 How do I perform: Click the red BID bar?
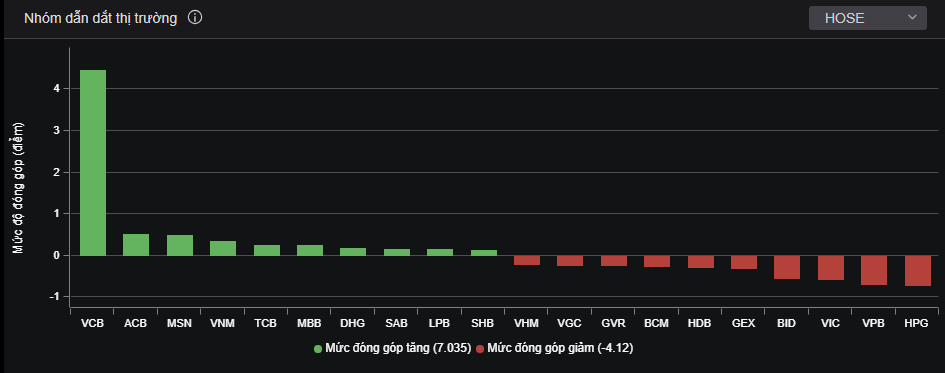787,268
